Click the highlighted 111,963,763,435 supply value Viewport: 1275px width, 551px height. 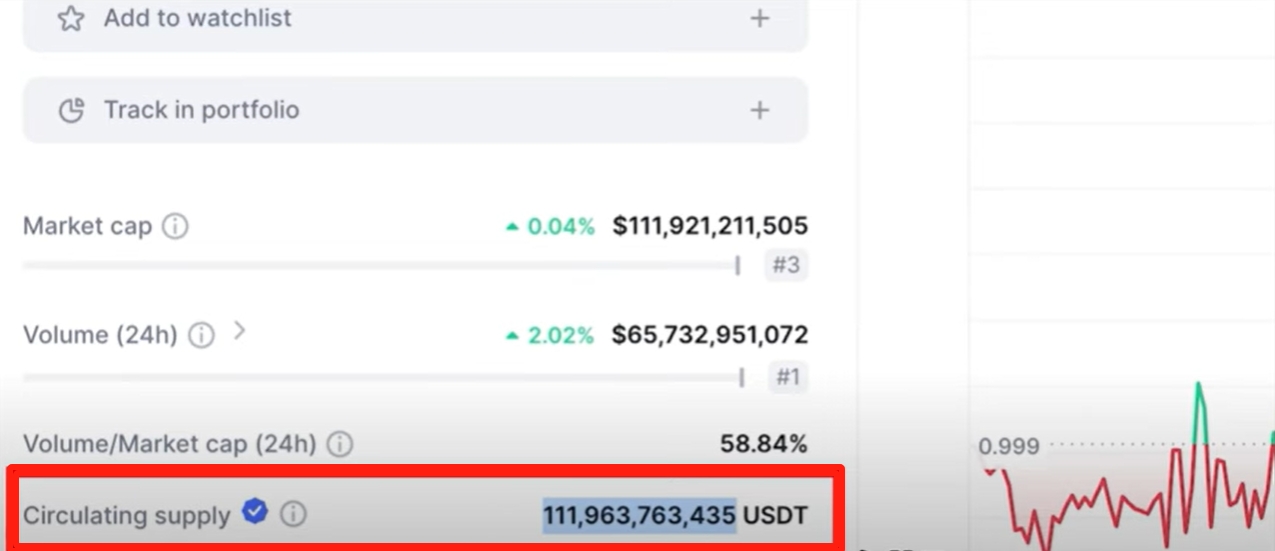pos(640,516)
